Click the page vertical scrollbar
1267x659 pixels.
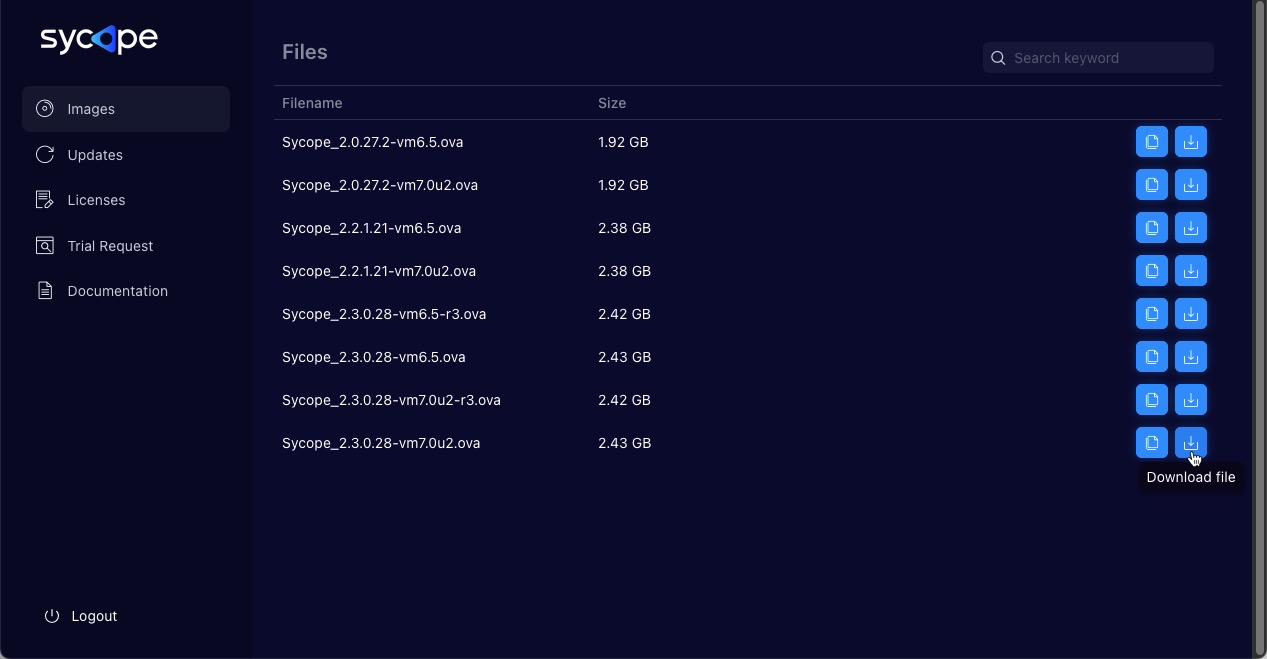click(x=1260, y=329)
